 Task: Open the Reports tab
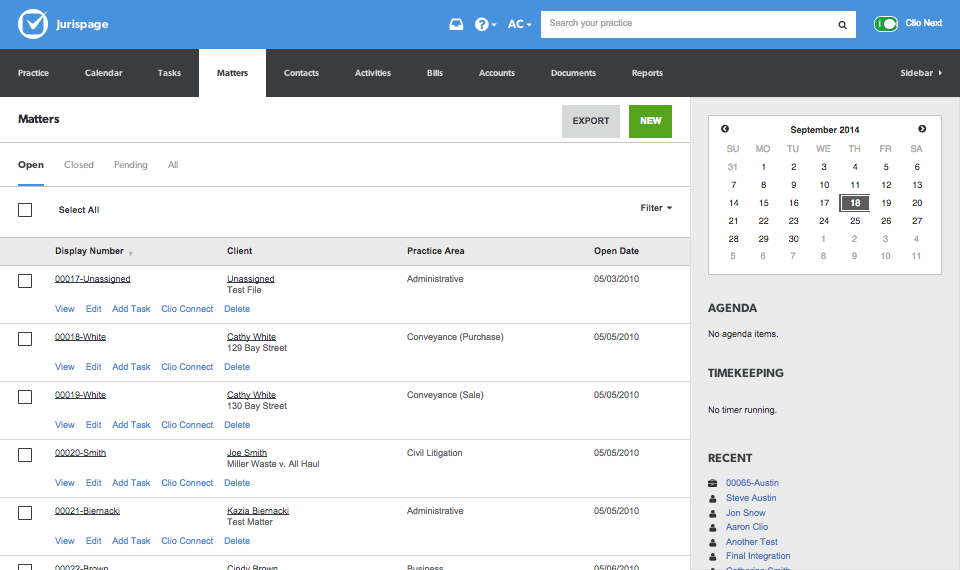point(647,73)
